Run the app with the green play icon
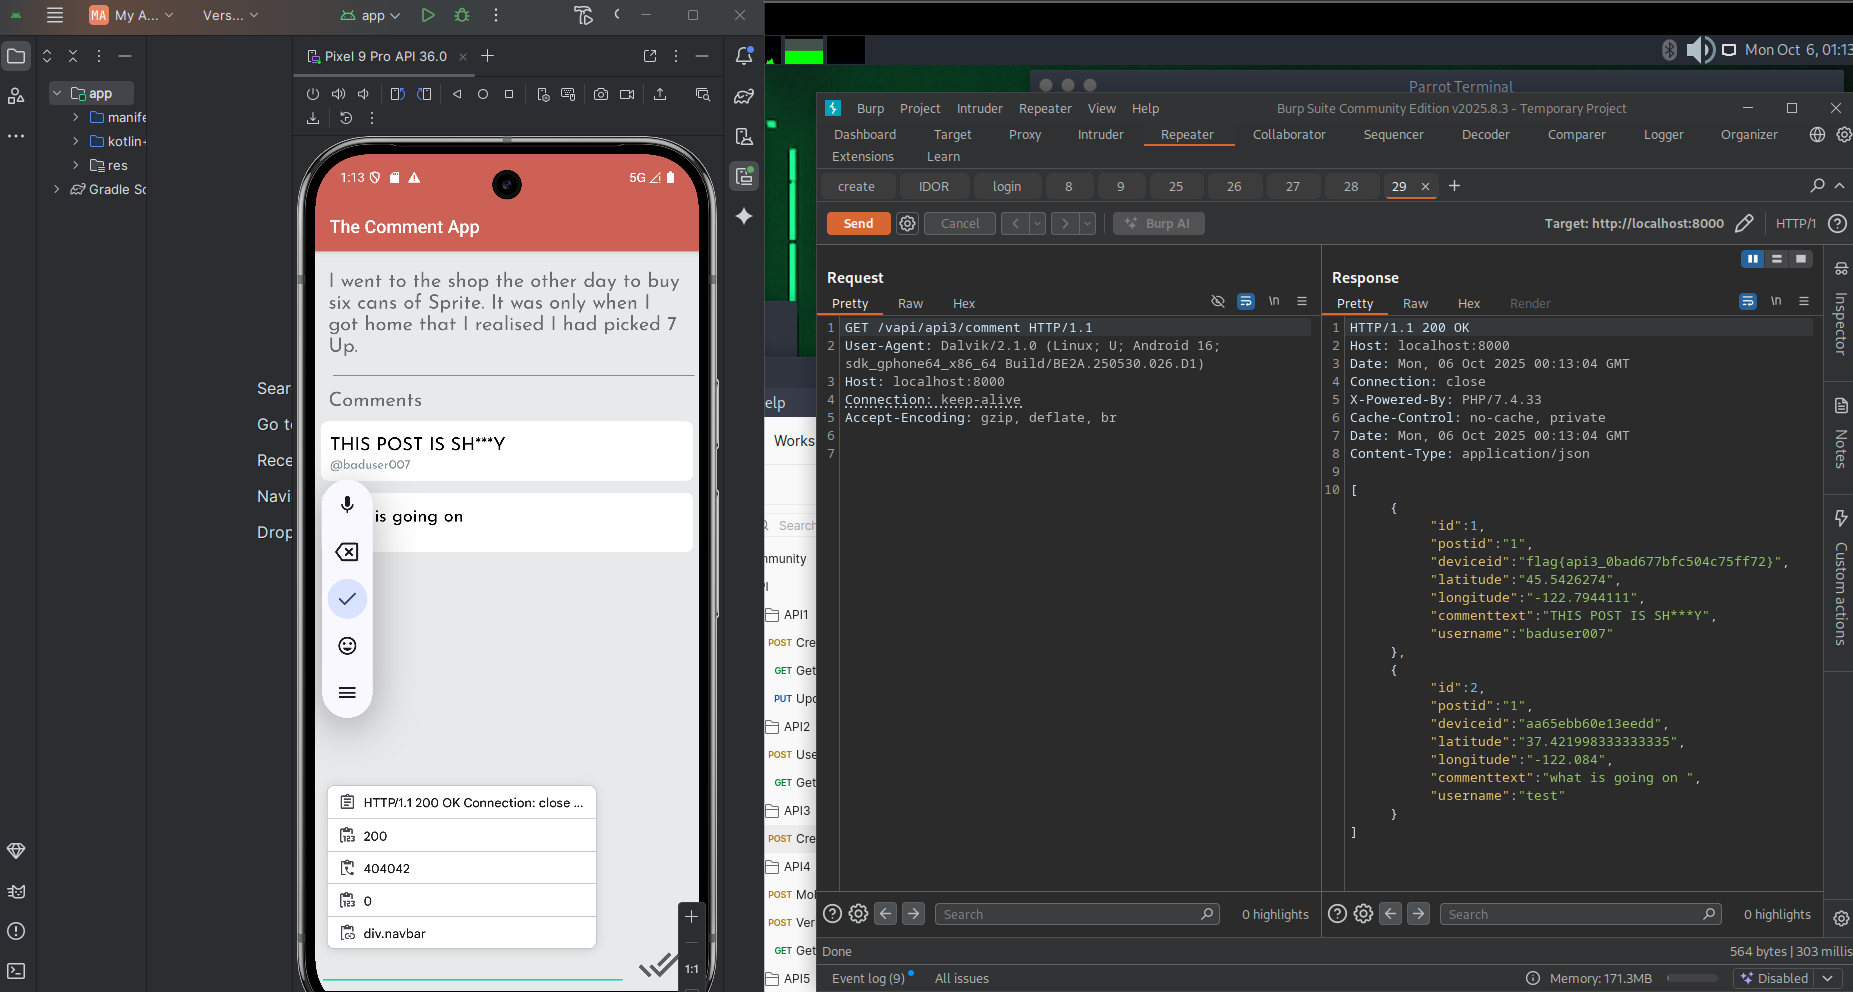The width and height of the screenshot is (1853, 992). 428,15
